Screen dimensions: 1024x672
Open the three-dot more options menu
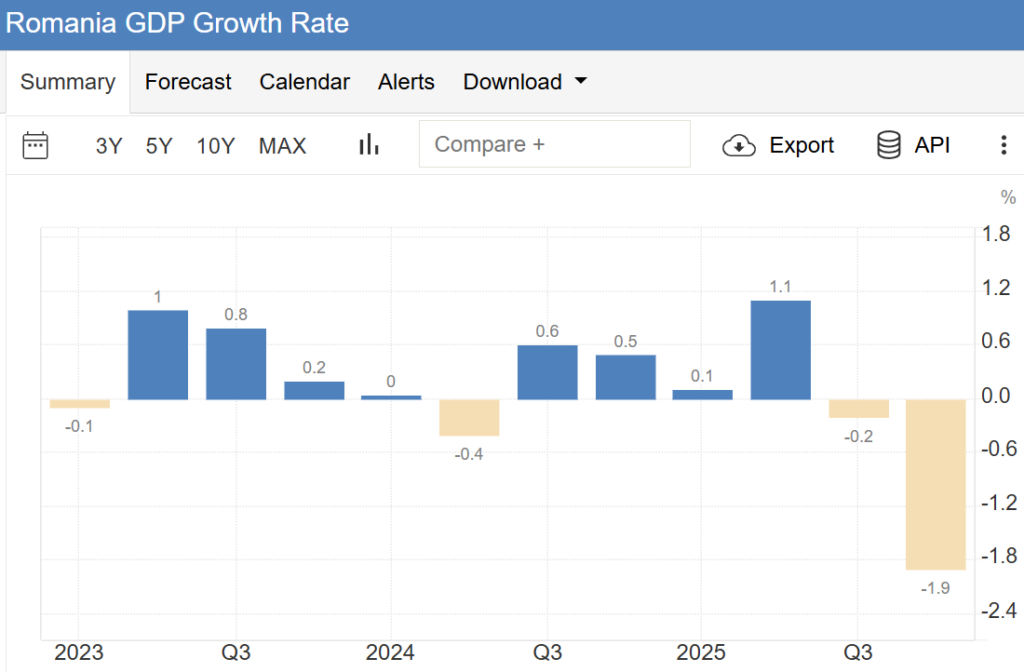[x=1003, y=146]
